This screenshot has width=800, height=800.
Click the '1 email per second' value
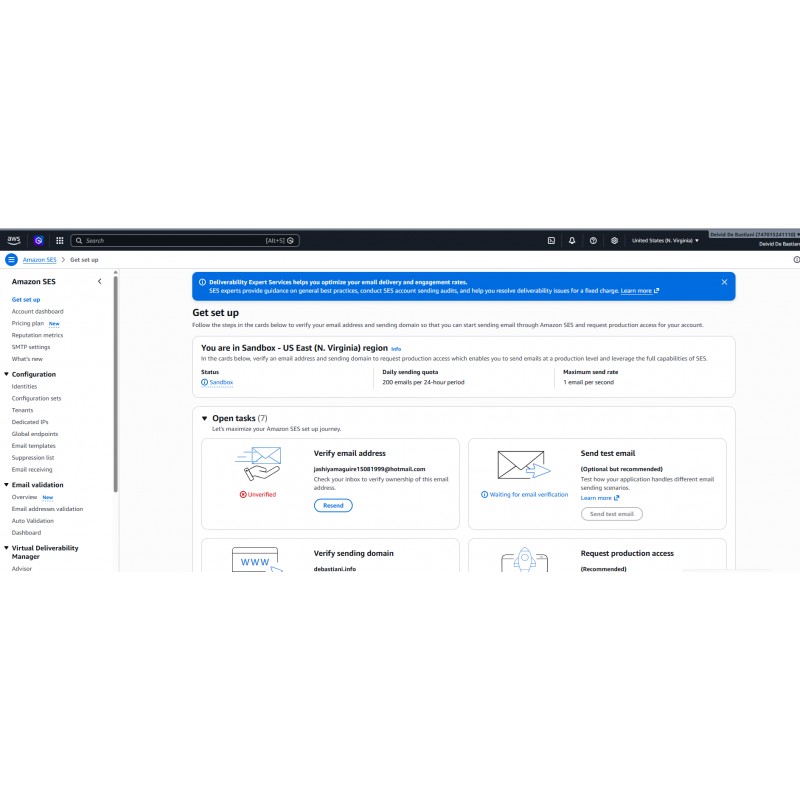(x=589, y=382)
